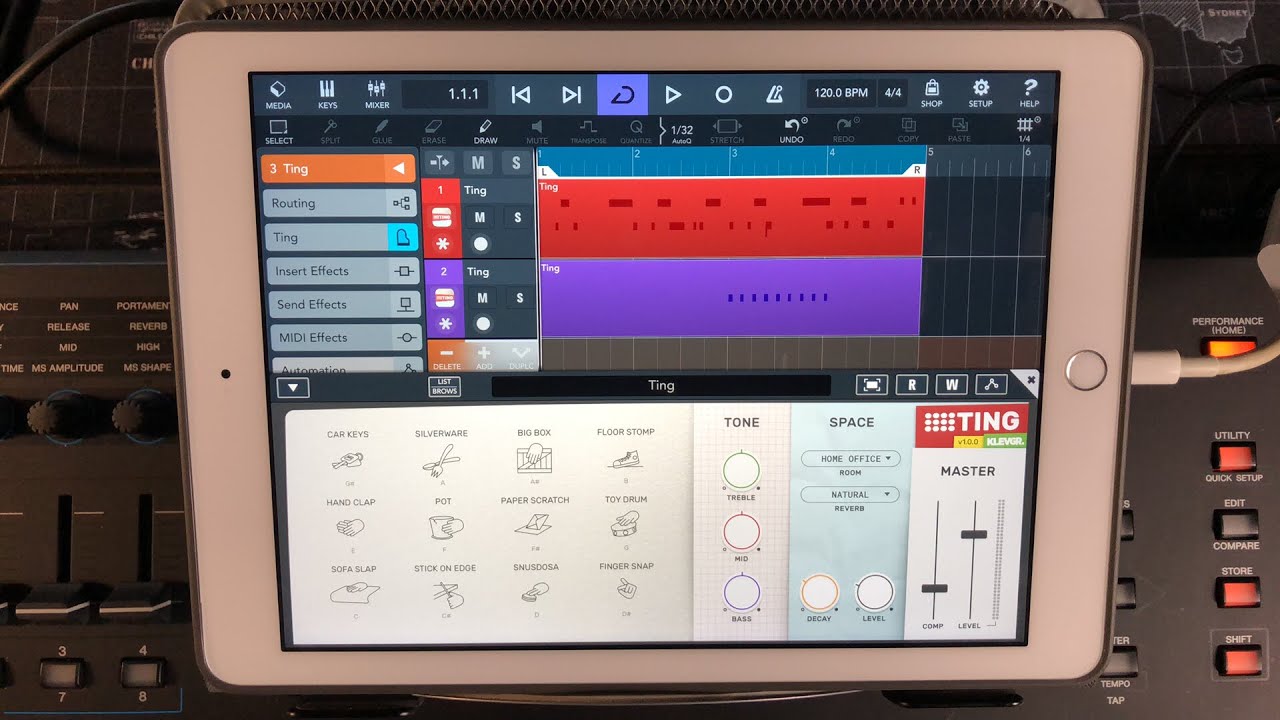Solo track 1 Ting
1280x720 pixels.
point(518,217)
